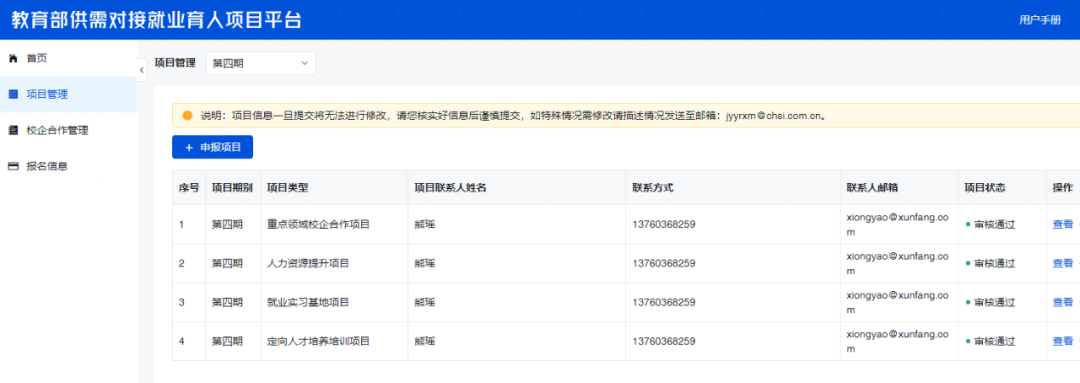Screen dimensions: 1080x383
Task: Click 查看 for 定向人才培养培训项目
Action: coord(1063,341)
